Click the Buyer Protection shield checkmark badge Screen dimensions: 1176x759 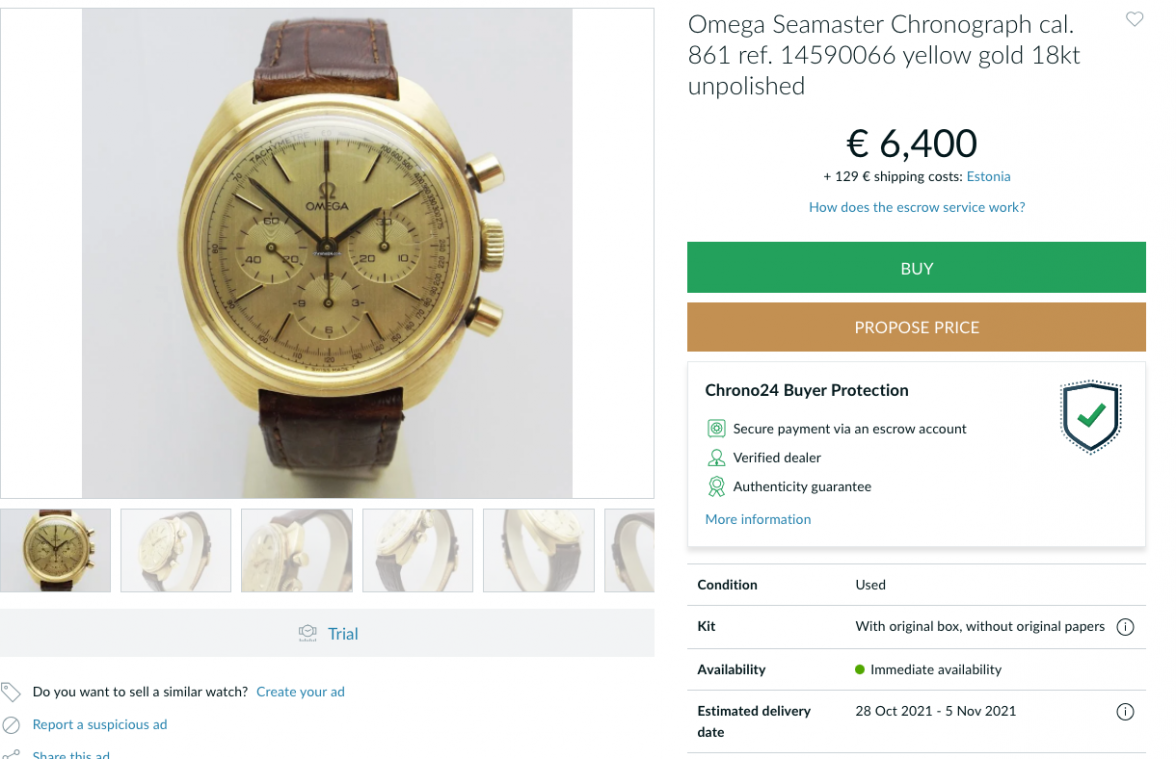click(1090, 417)
